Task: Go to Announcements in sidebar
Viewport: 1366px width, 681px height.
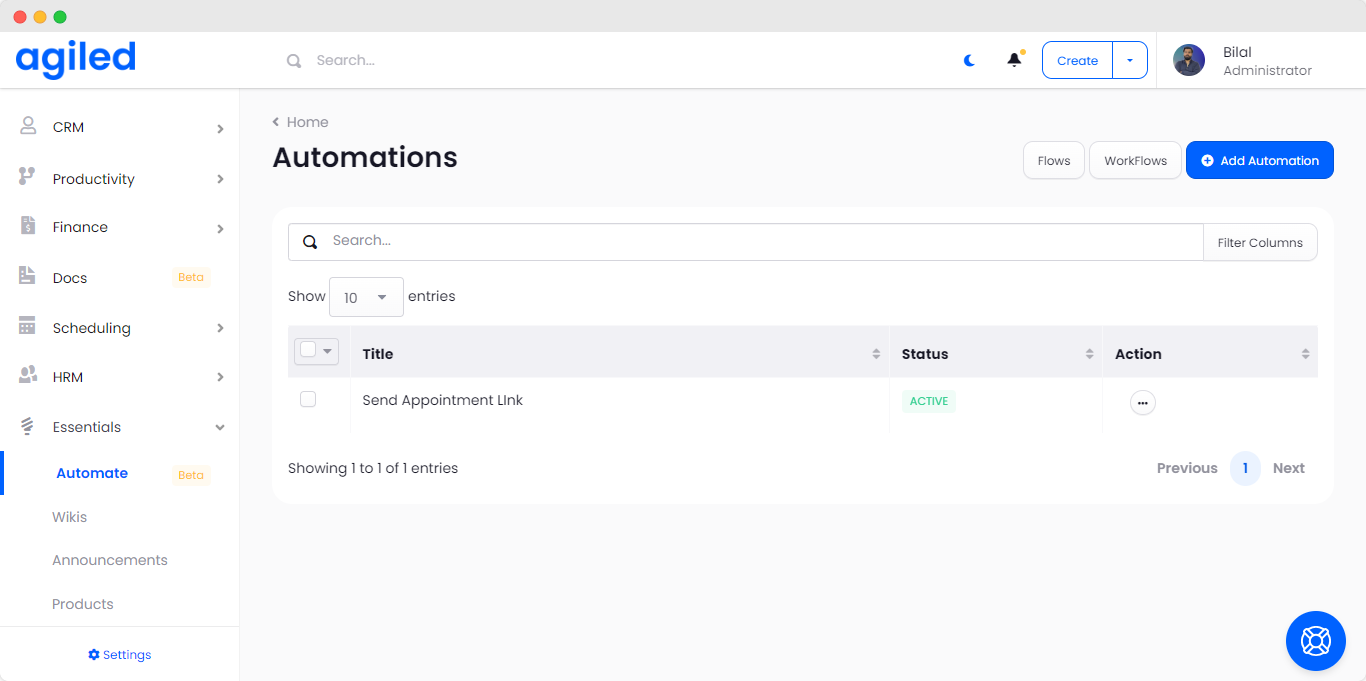Action: [x=110, y=560]
